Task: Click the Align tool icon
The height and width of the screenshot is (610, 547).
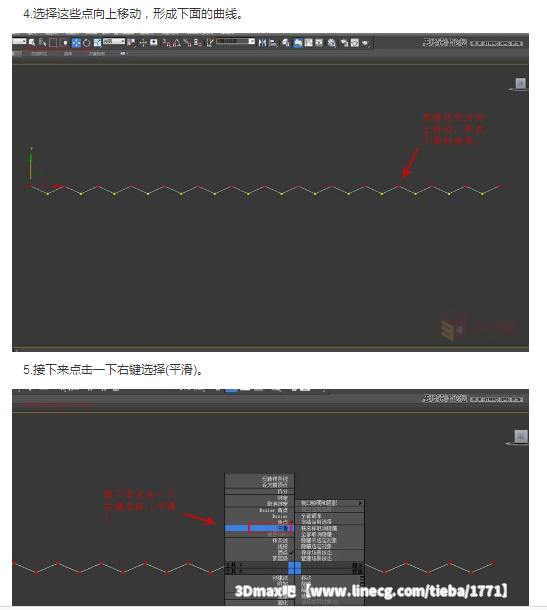Action: [273, 43]
